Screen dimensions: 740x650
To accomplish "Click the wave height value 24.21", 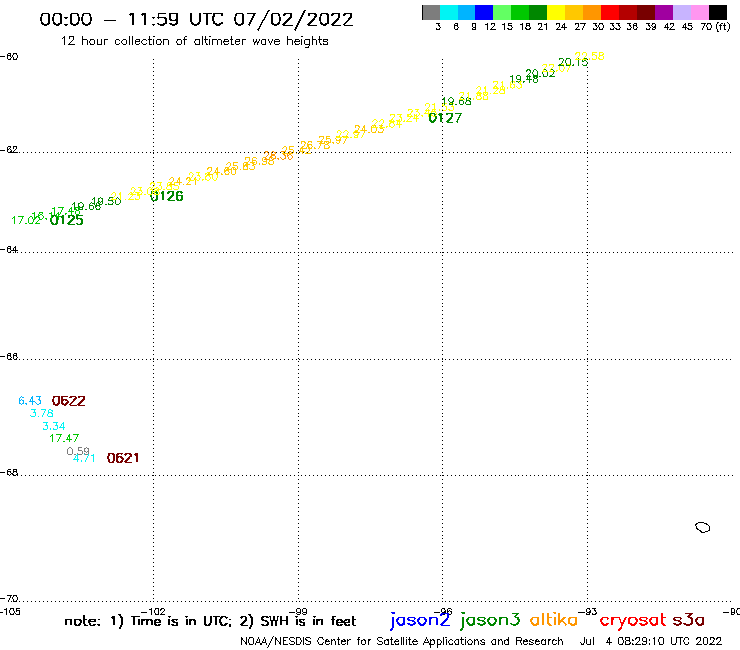I will (x=183, y=181).
